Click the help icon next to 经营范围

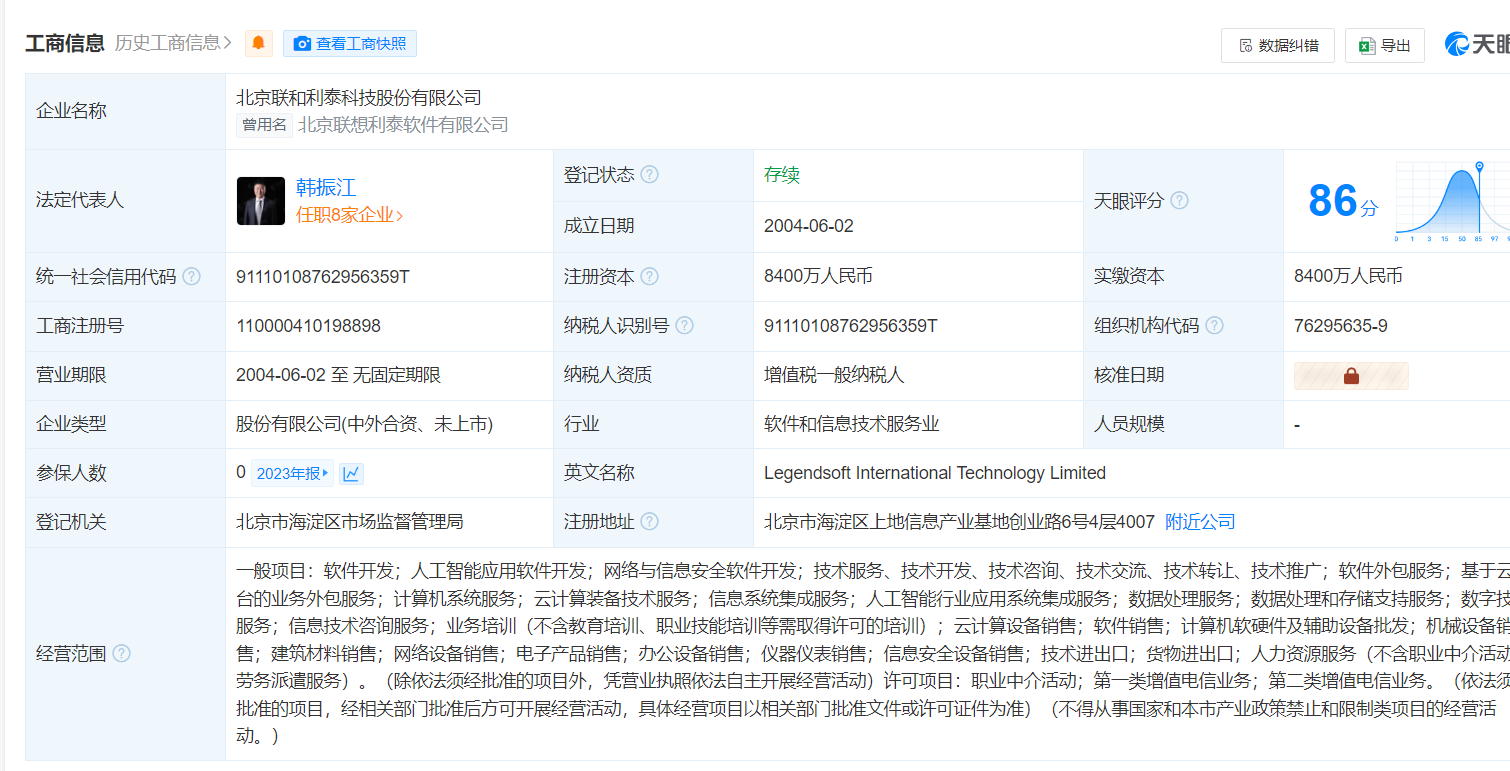point(121,653)
